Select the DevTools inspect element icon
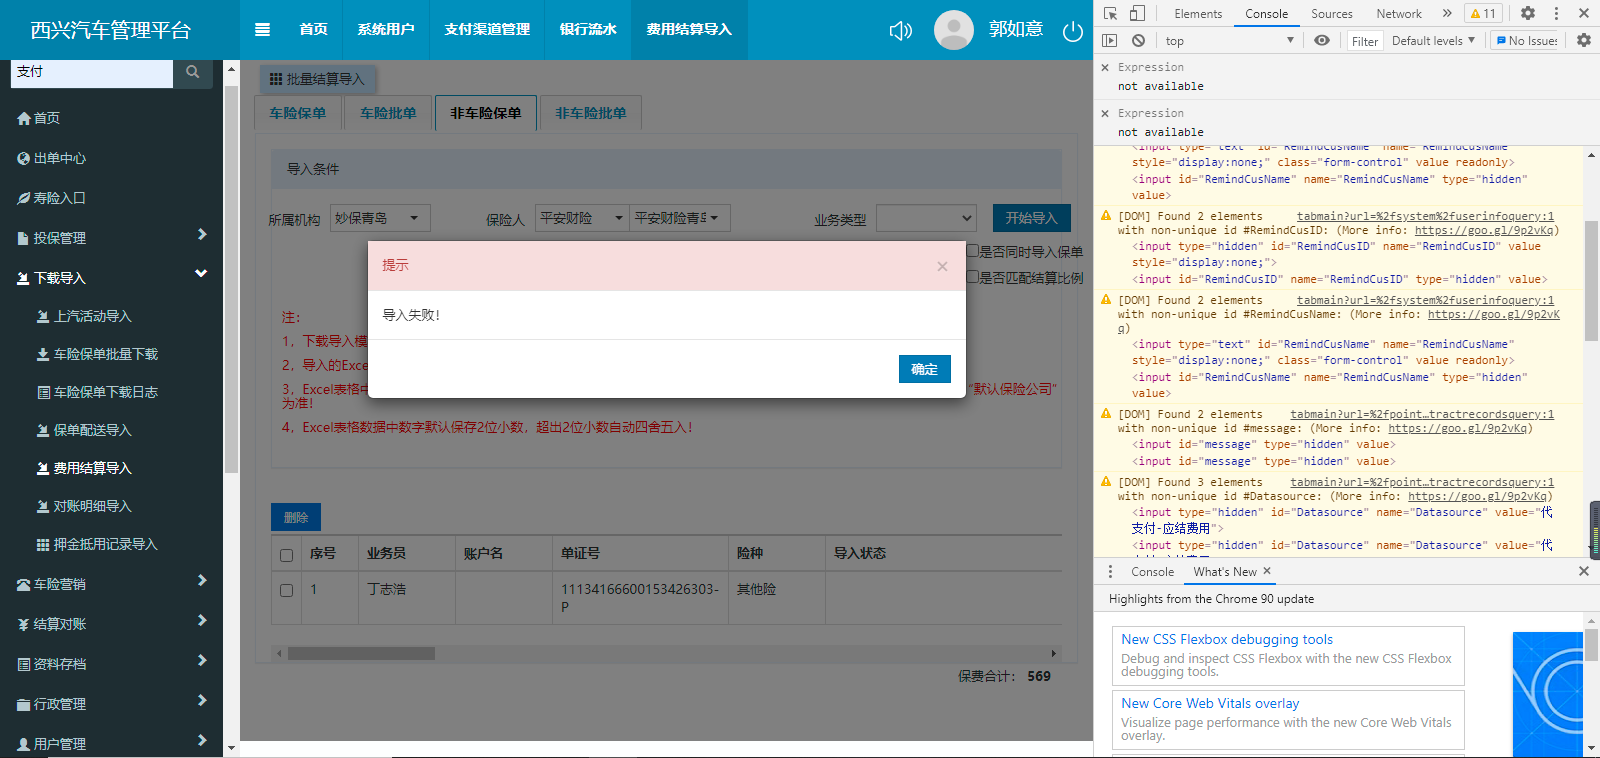Image resolution: width=1600 pixels, height=758 pixels. [x=1110, y=13]
